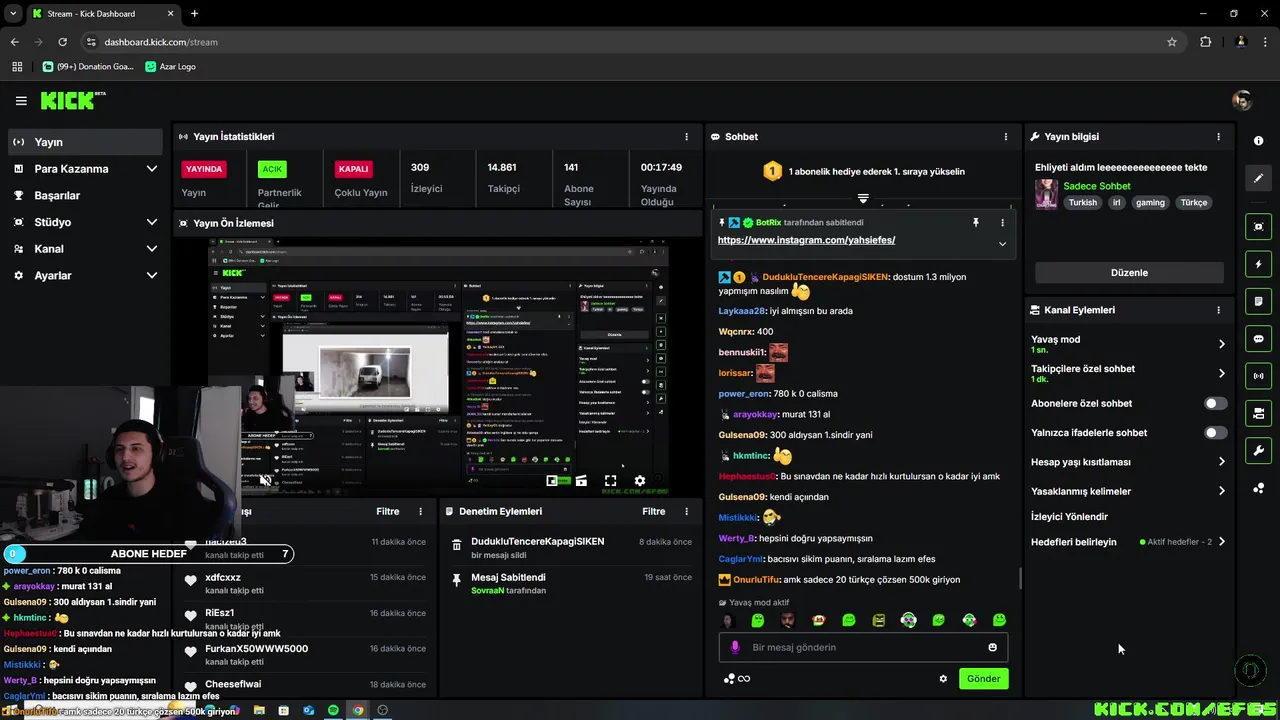Screen dimensions: 1280x720
Task: Select Yayın in the left sidebar
Action: 85,142
